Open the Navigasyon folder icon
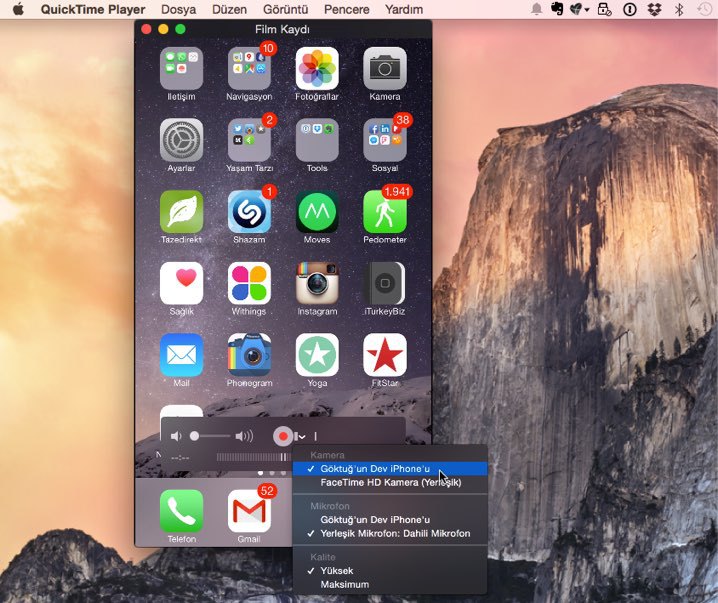 [x=249, y=68]
